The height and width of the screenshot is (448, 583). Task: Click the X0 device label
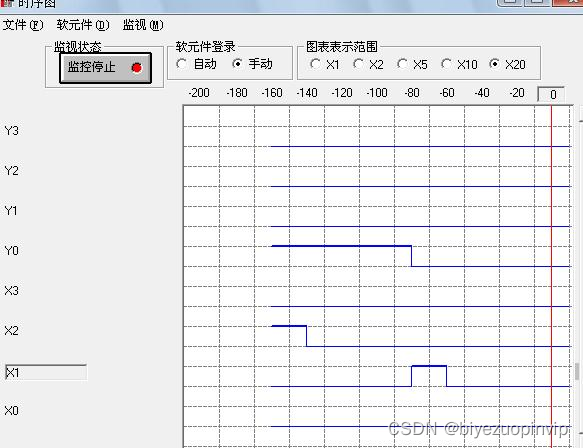[12, 411]
